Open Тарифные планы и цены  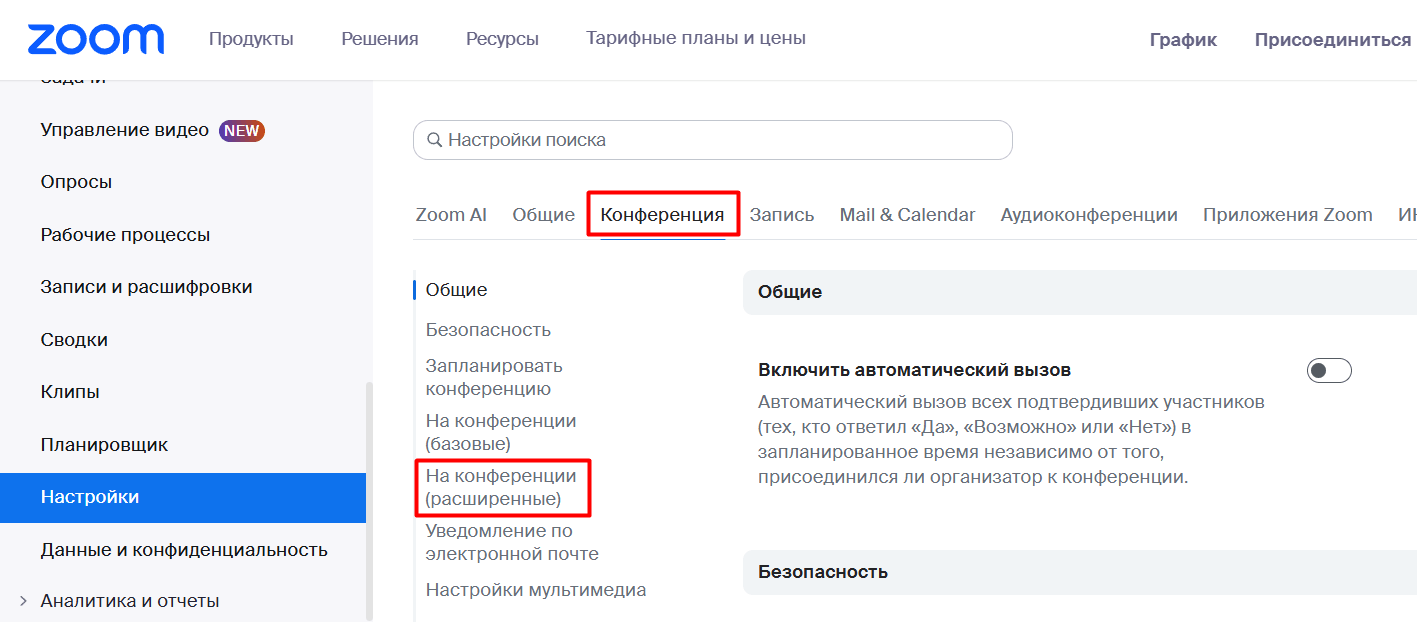(696, 39)
